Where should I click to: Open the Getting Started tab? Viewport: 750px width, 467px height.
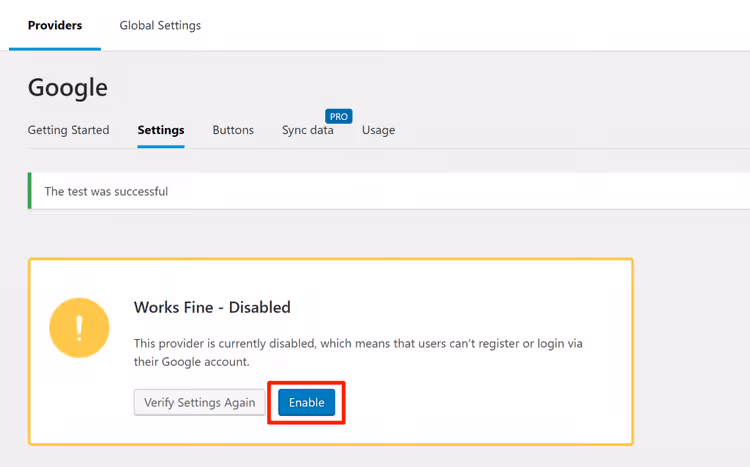pyautogui.click(x=68, y=130)
